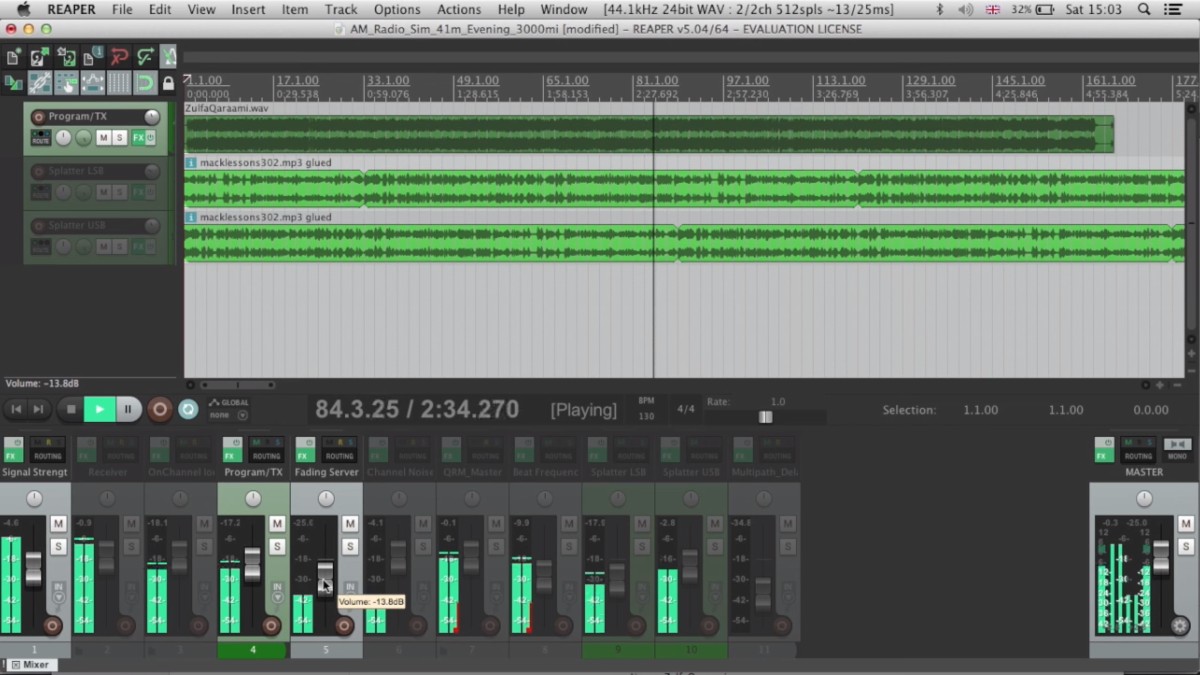Stop playback with the transport stop button
This screenshot has height=675, width=1200.
coord(70,409)
